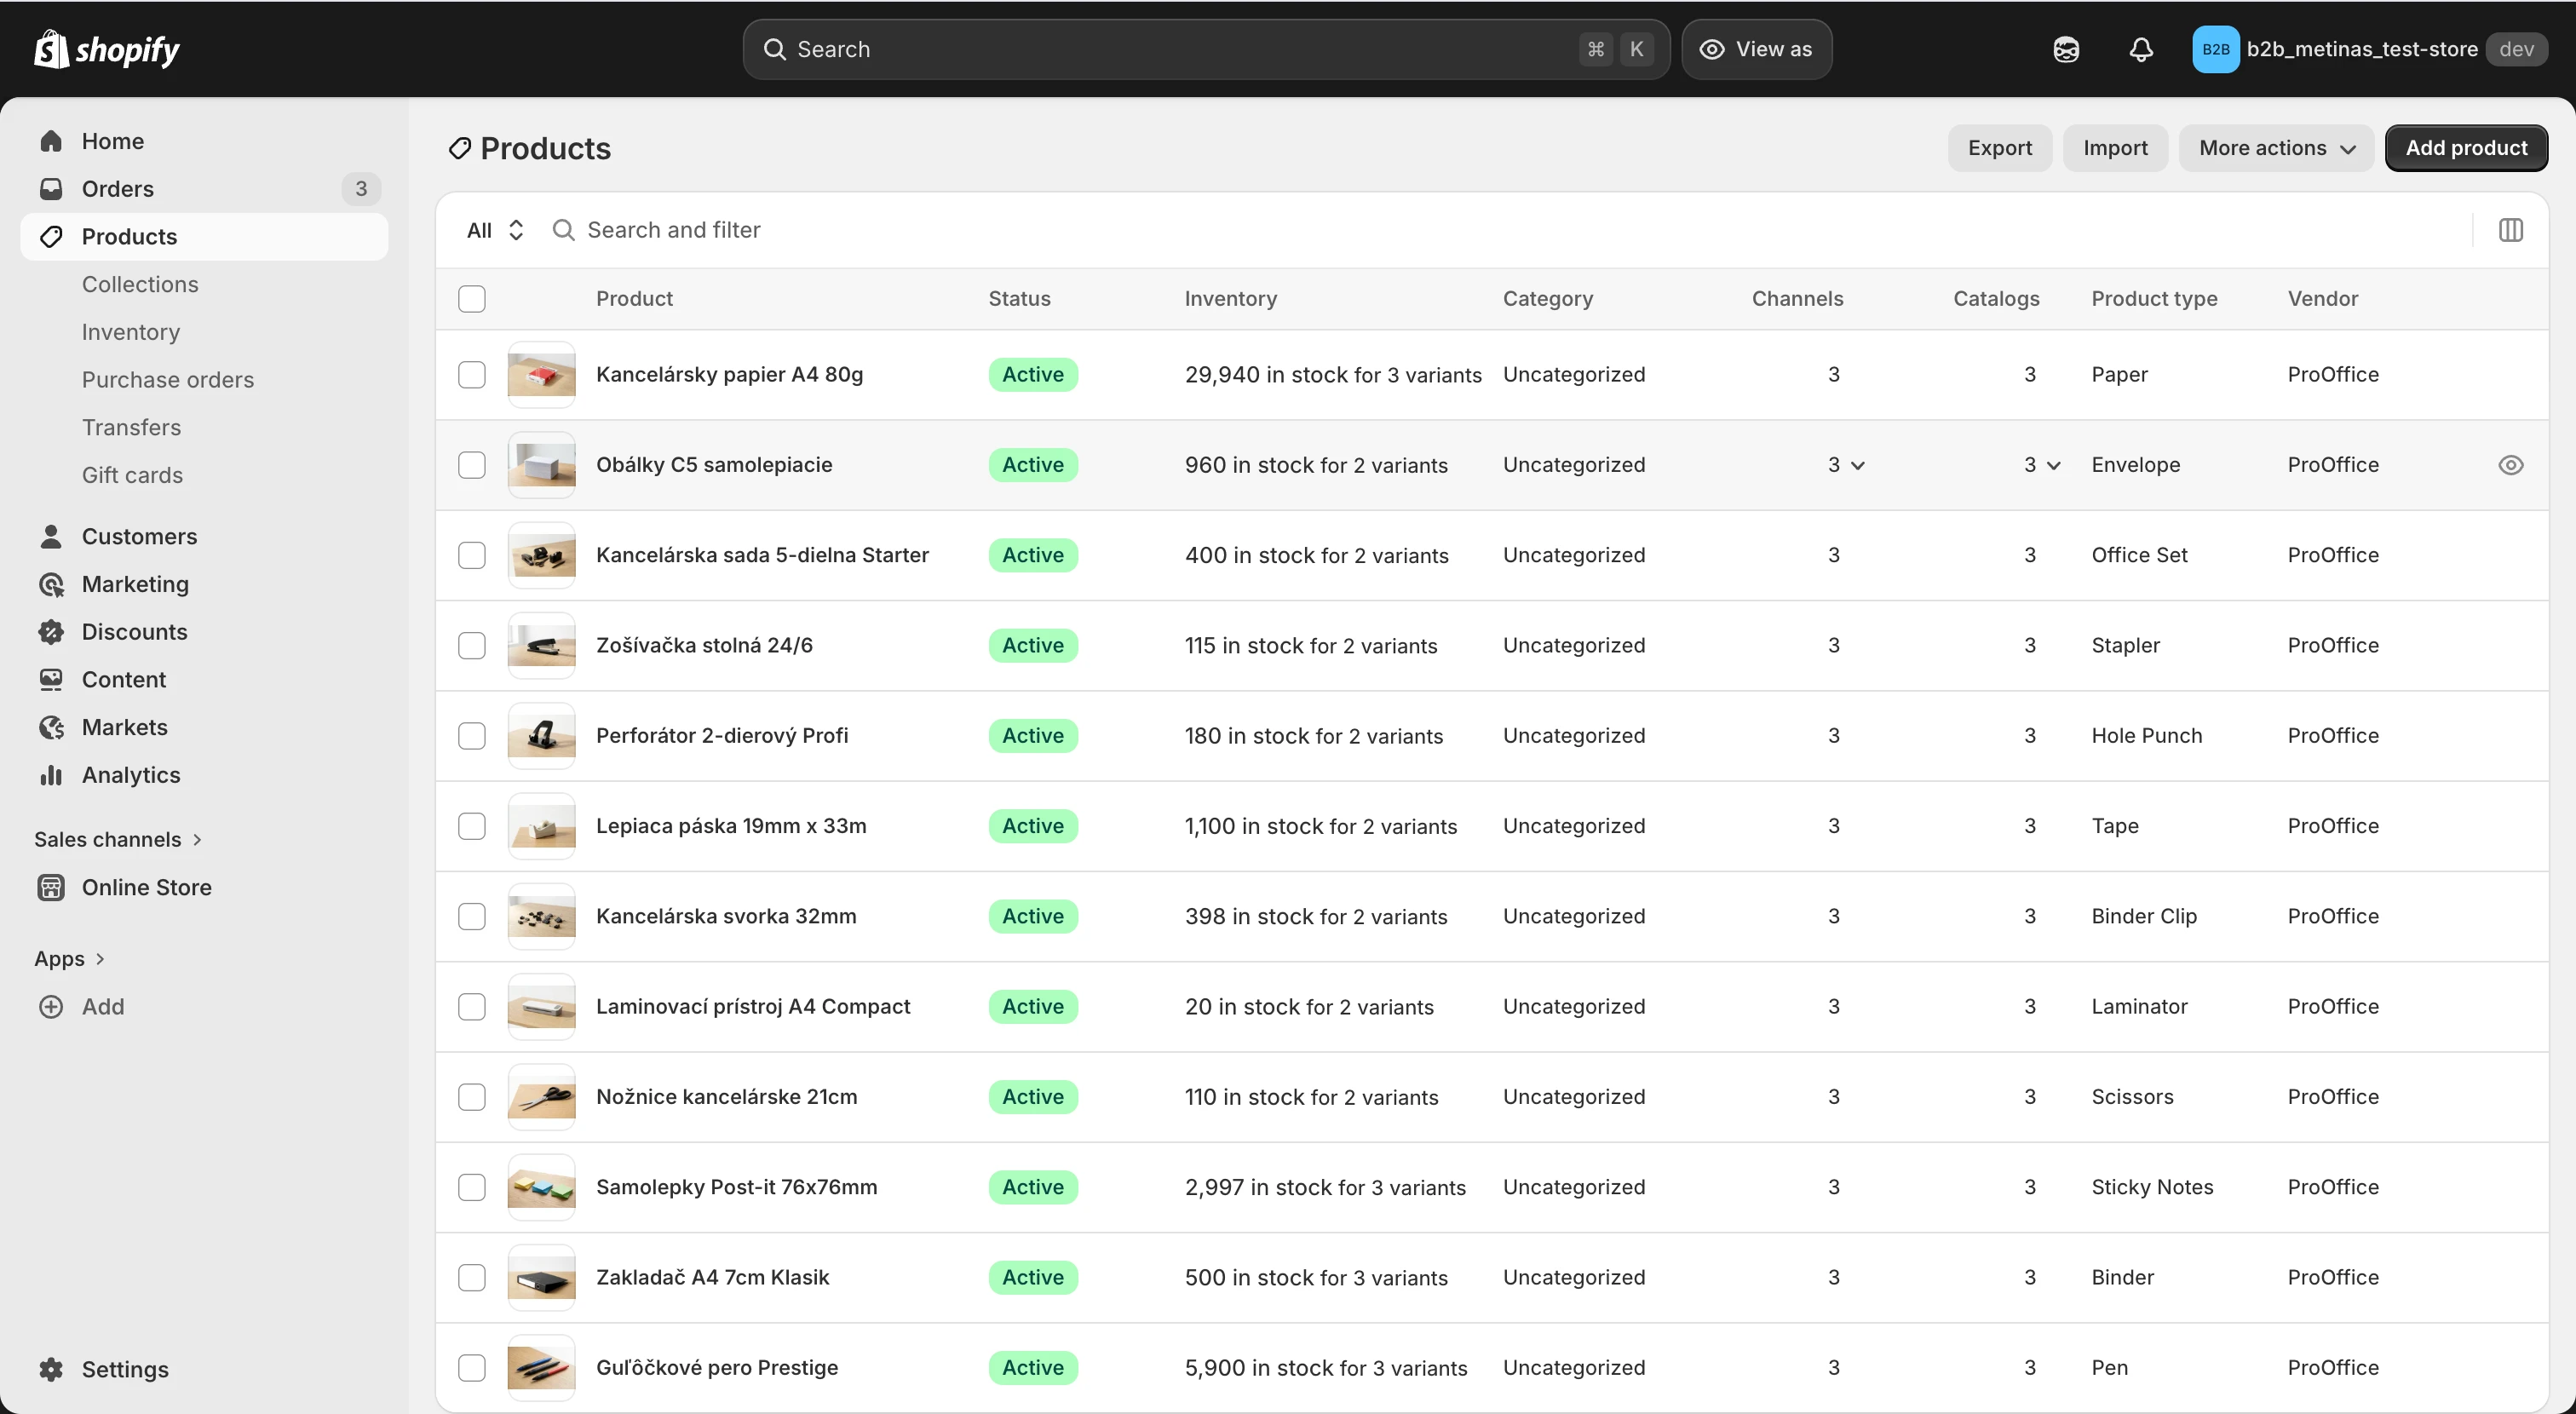Click the Import button
Image resolution: width=2576 pixels, height=1414 pixels.
click(x=2115, y=148)
